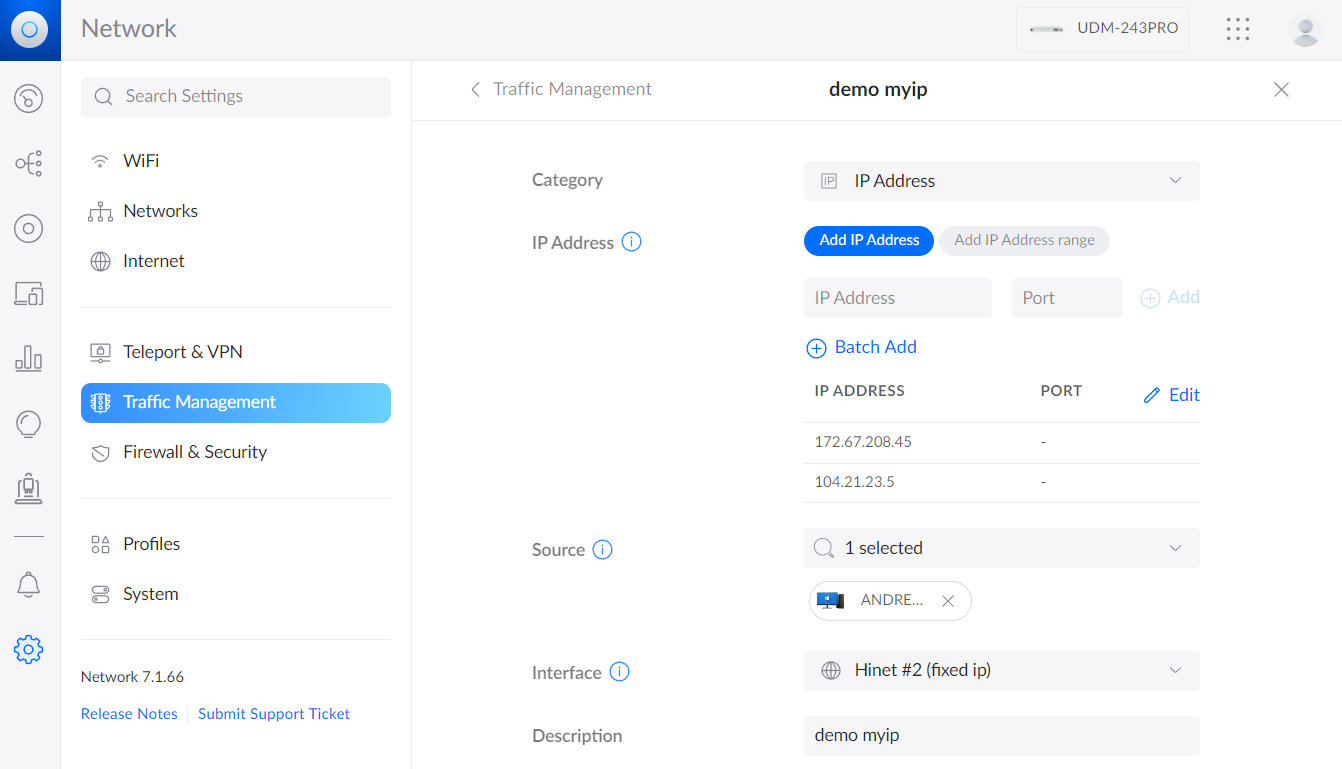This screenshot has height=769, width=1342.
Task: Open the Topology icon in left rail
Action: point(28,163)
